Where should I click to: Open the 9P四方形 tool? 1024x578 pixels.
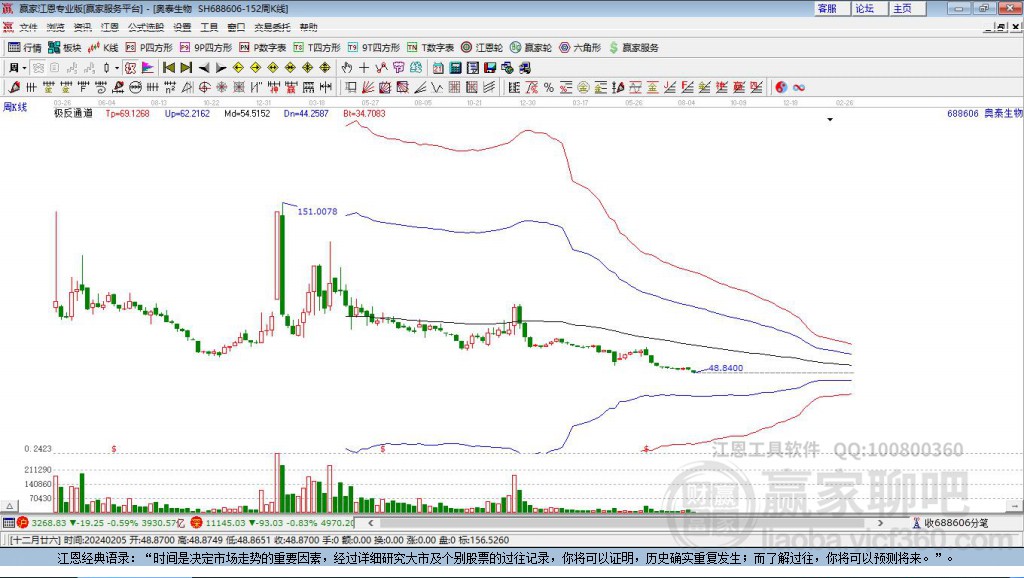[x=206, y=48]
